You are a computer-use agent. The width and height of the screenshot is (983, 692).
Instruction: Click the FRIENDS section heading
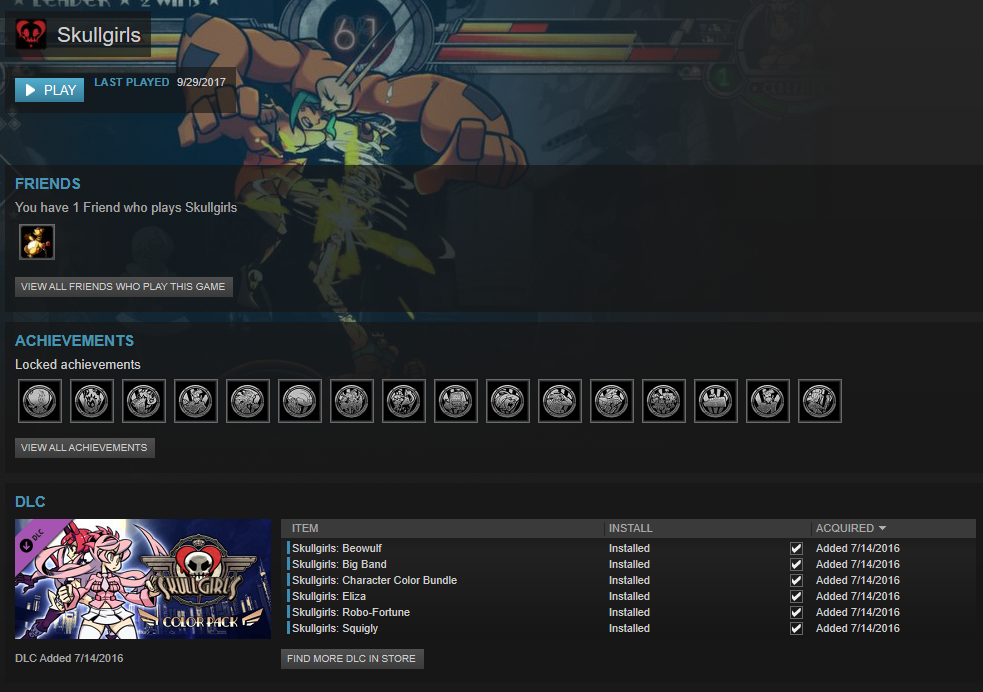click(x=48, y=184)
